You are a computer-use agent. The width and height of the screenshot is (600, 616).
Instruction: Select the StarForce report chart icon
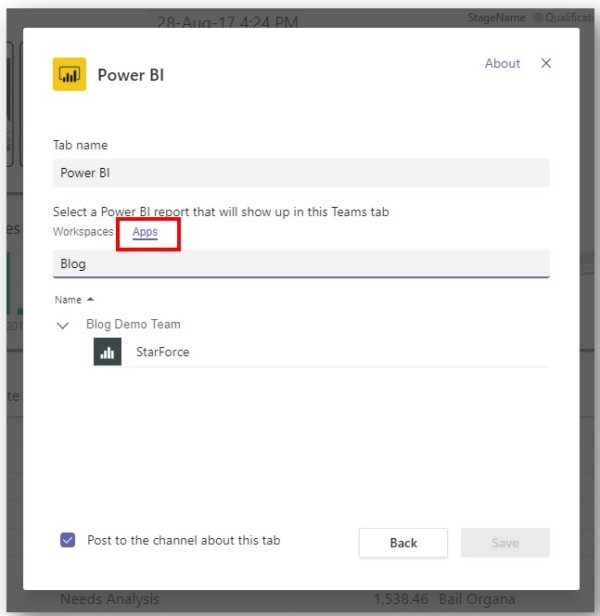coord(107,352)
